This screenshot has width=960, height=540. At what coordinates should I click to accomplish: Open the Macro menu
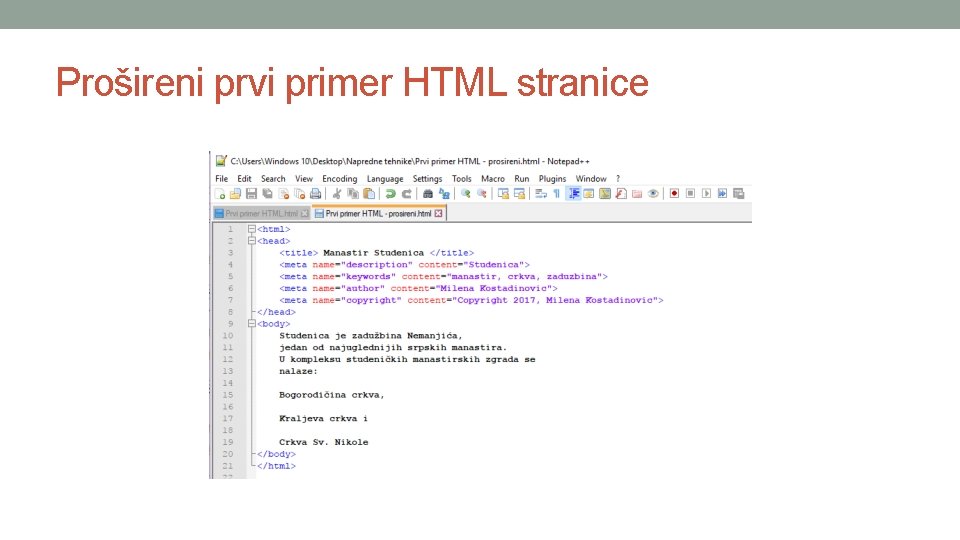(x=493, y=179)
